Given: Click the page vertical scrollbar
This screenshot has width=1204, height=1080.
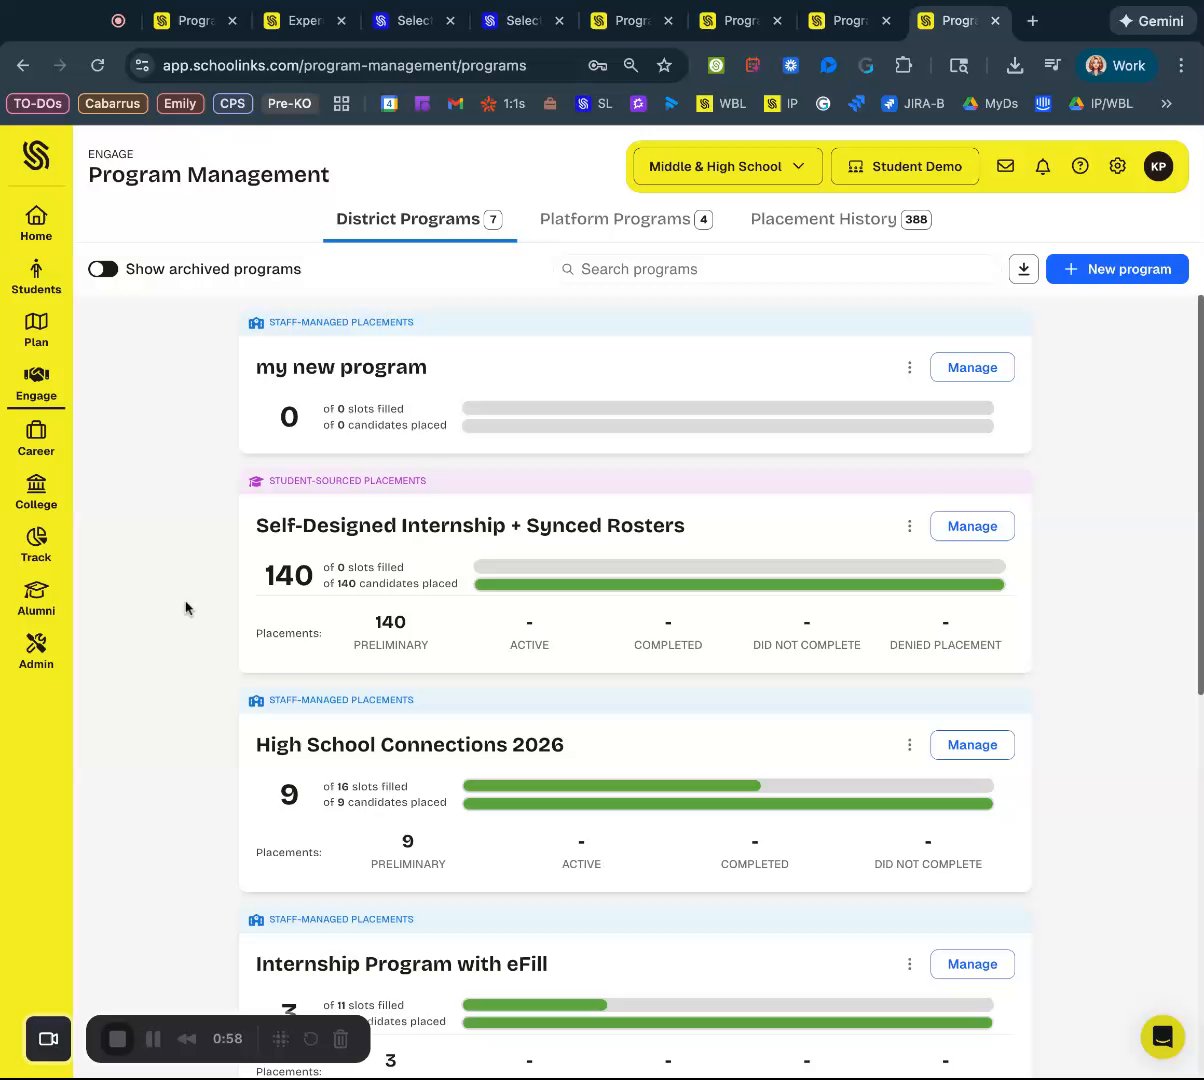Looking at the screenshot, I should [1200, 495].
